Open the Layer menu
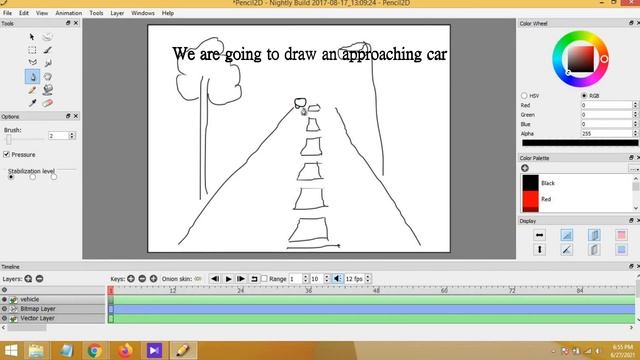Viewport: 640px width, 360px height. (117, 13)
